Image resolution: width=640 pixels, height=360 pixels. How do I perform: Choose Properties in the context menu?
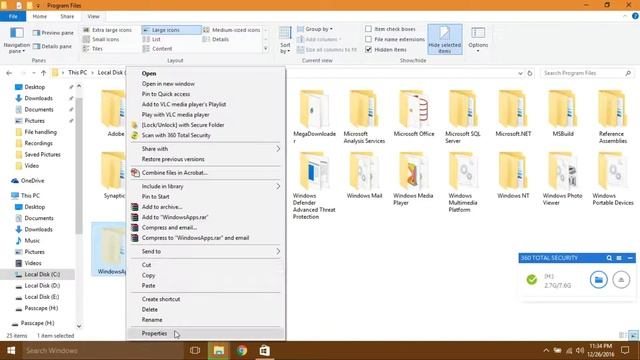(206, 333)
